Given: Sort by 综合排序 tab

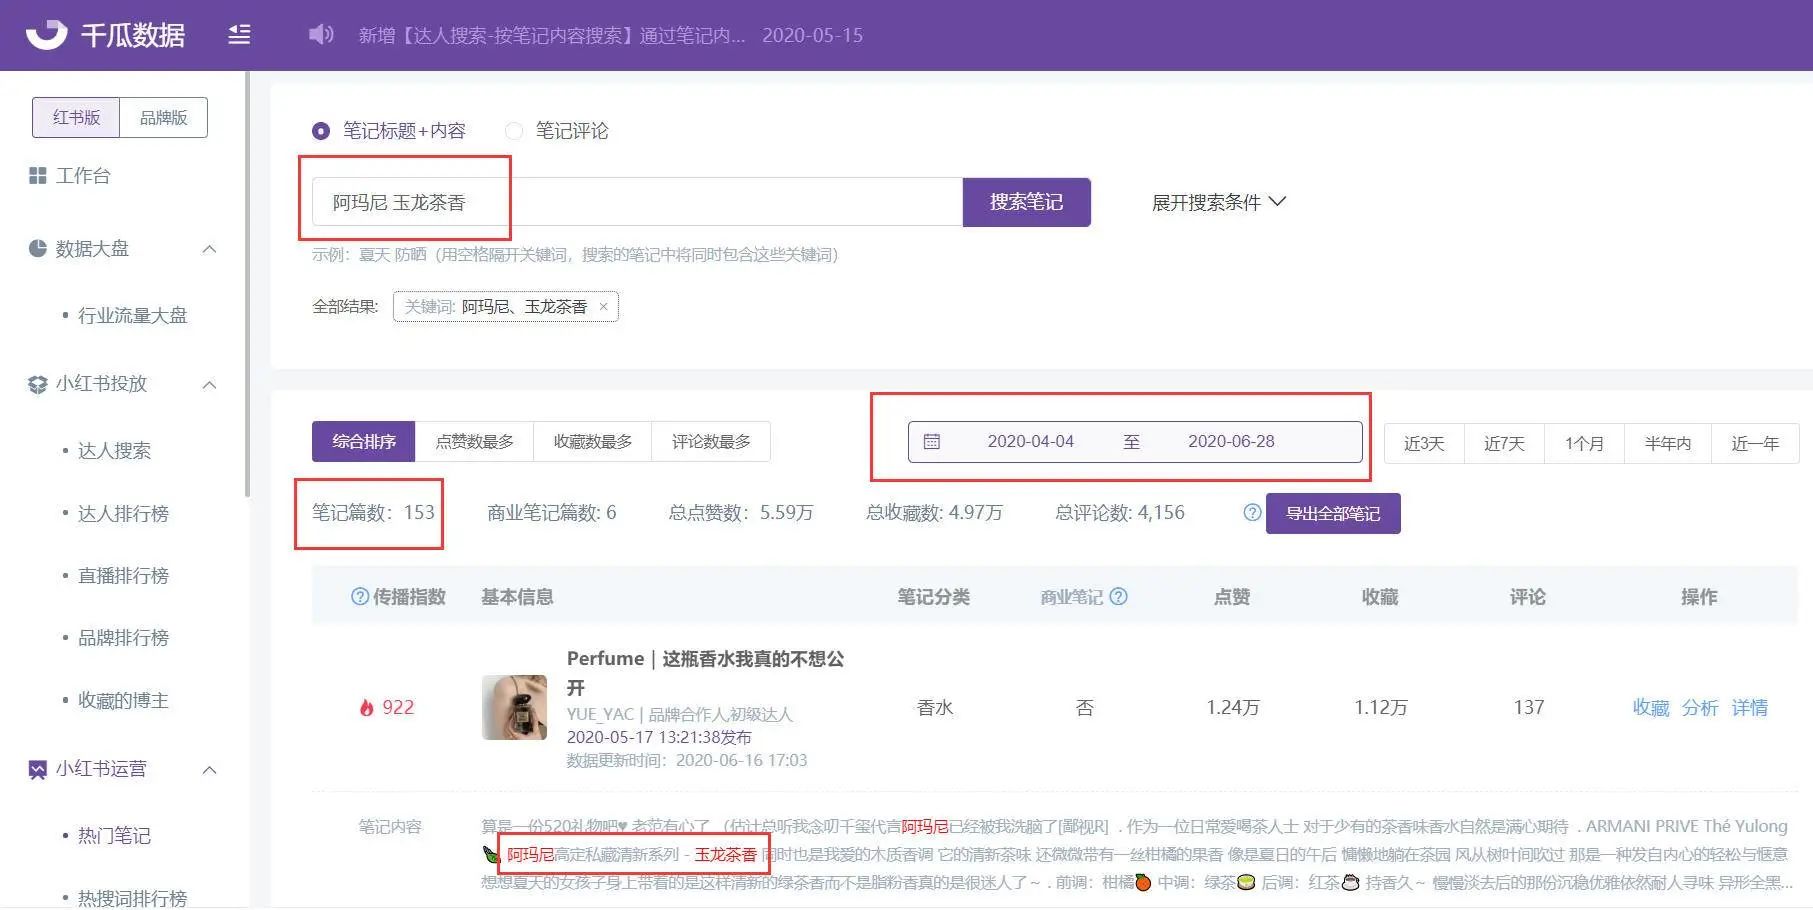Looking at the screenshot, I should coord(363,441).
